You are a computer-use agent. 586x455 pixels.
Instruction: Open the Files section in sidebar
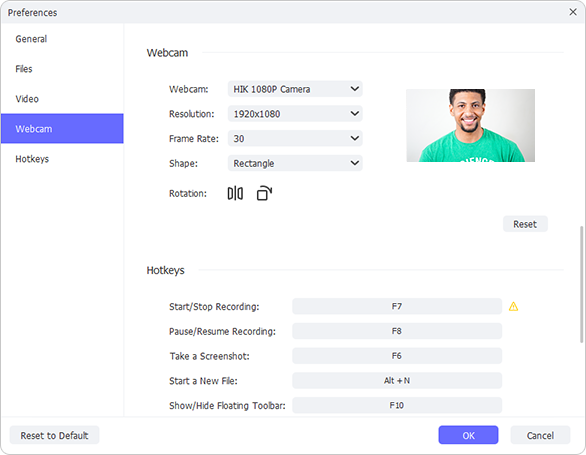(x=62, y=69)
